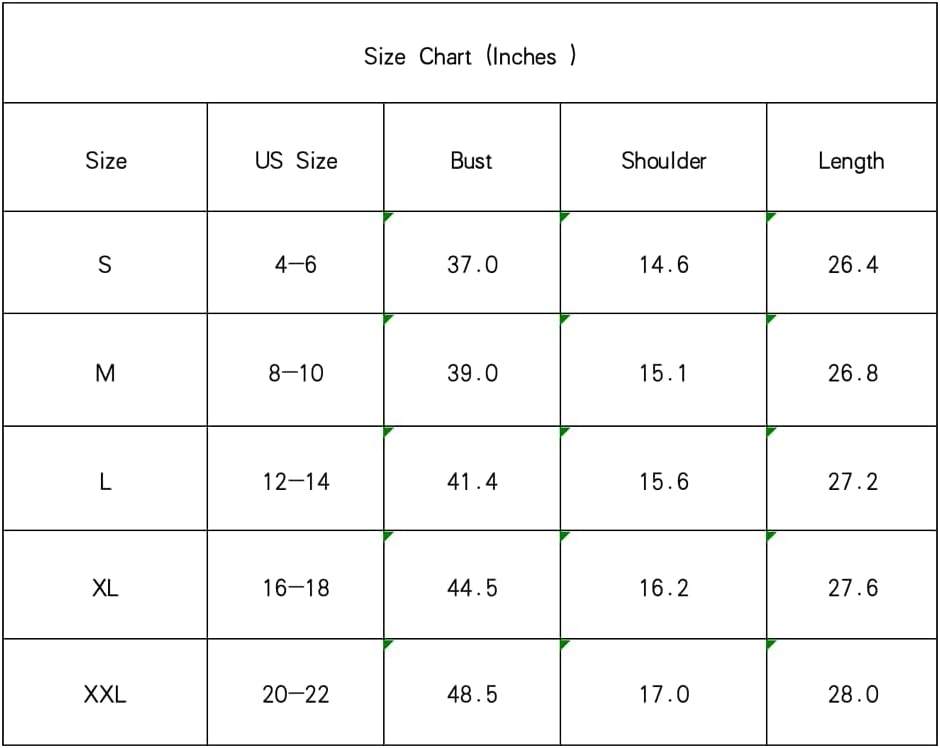Click the US size 20–22 cell
The width and height of the screenshot is (940, 748).
point(296,692)
